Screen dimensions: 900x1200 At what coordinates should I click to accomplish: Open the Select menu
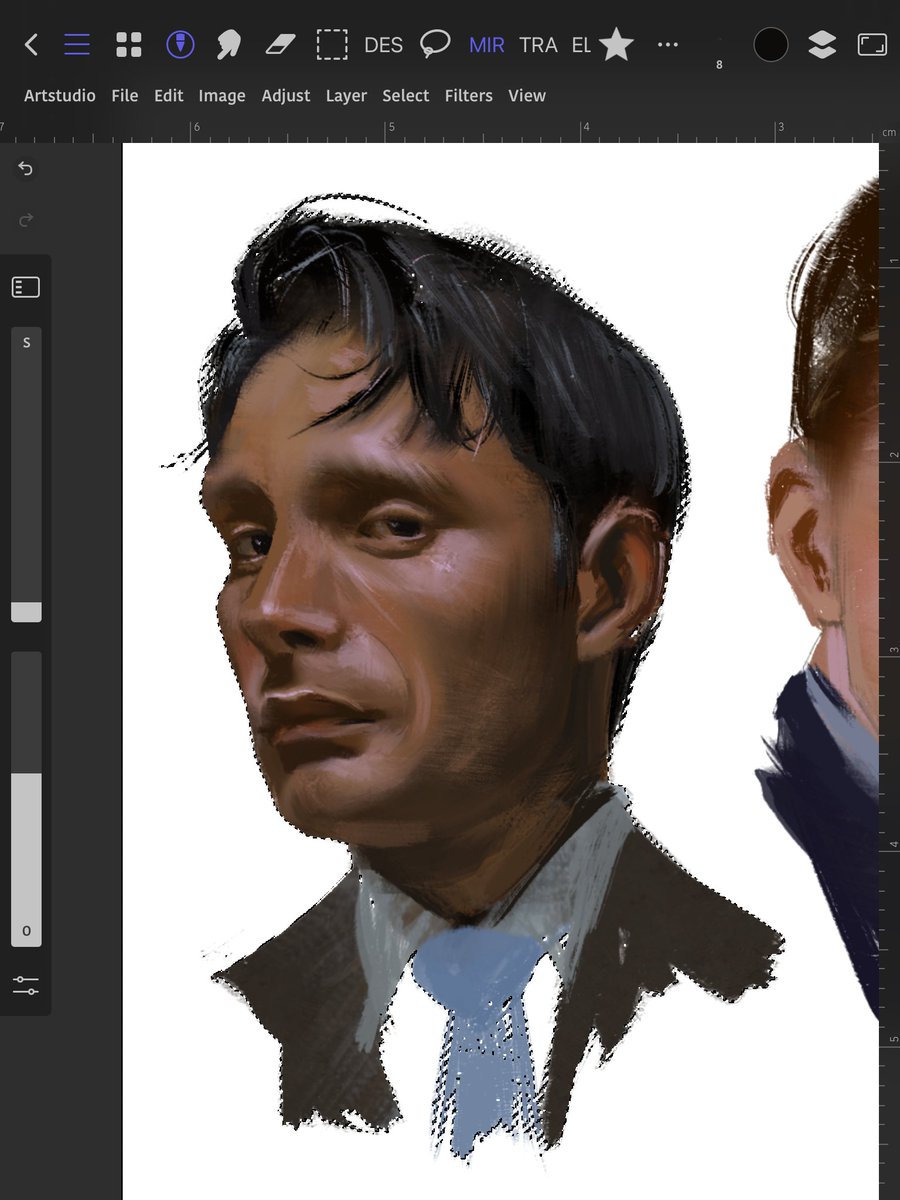pos(406,96)
